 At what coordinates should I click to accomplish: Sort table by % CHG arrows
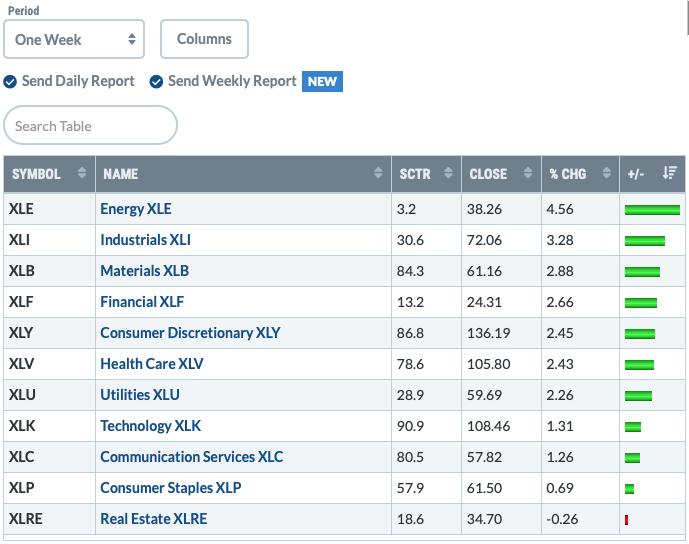tap(606, 172)
